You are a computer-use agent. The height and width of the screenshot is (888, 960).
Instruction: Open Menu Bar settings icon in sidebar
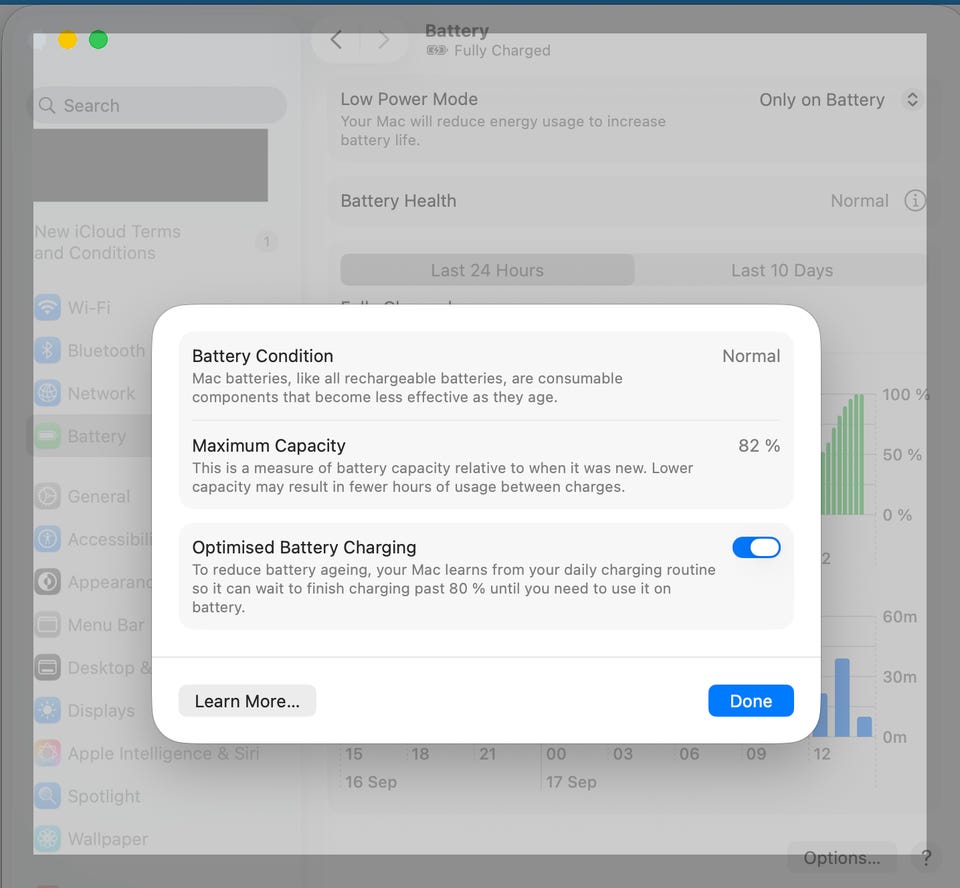(x=48, y=625)
